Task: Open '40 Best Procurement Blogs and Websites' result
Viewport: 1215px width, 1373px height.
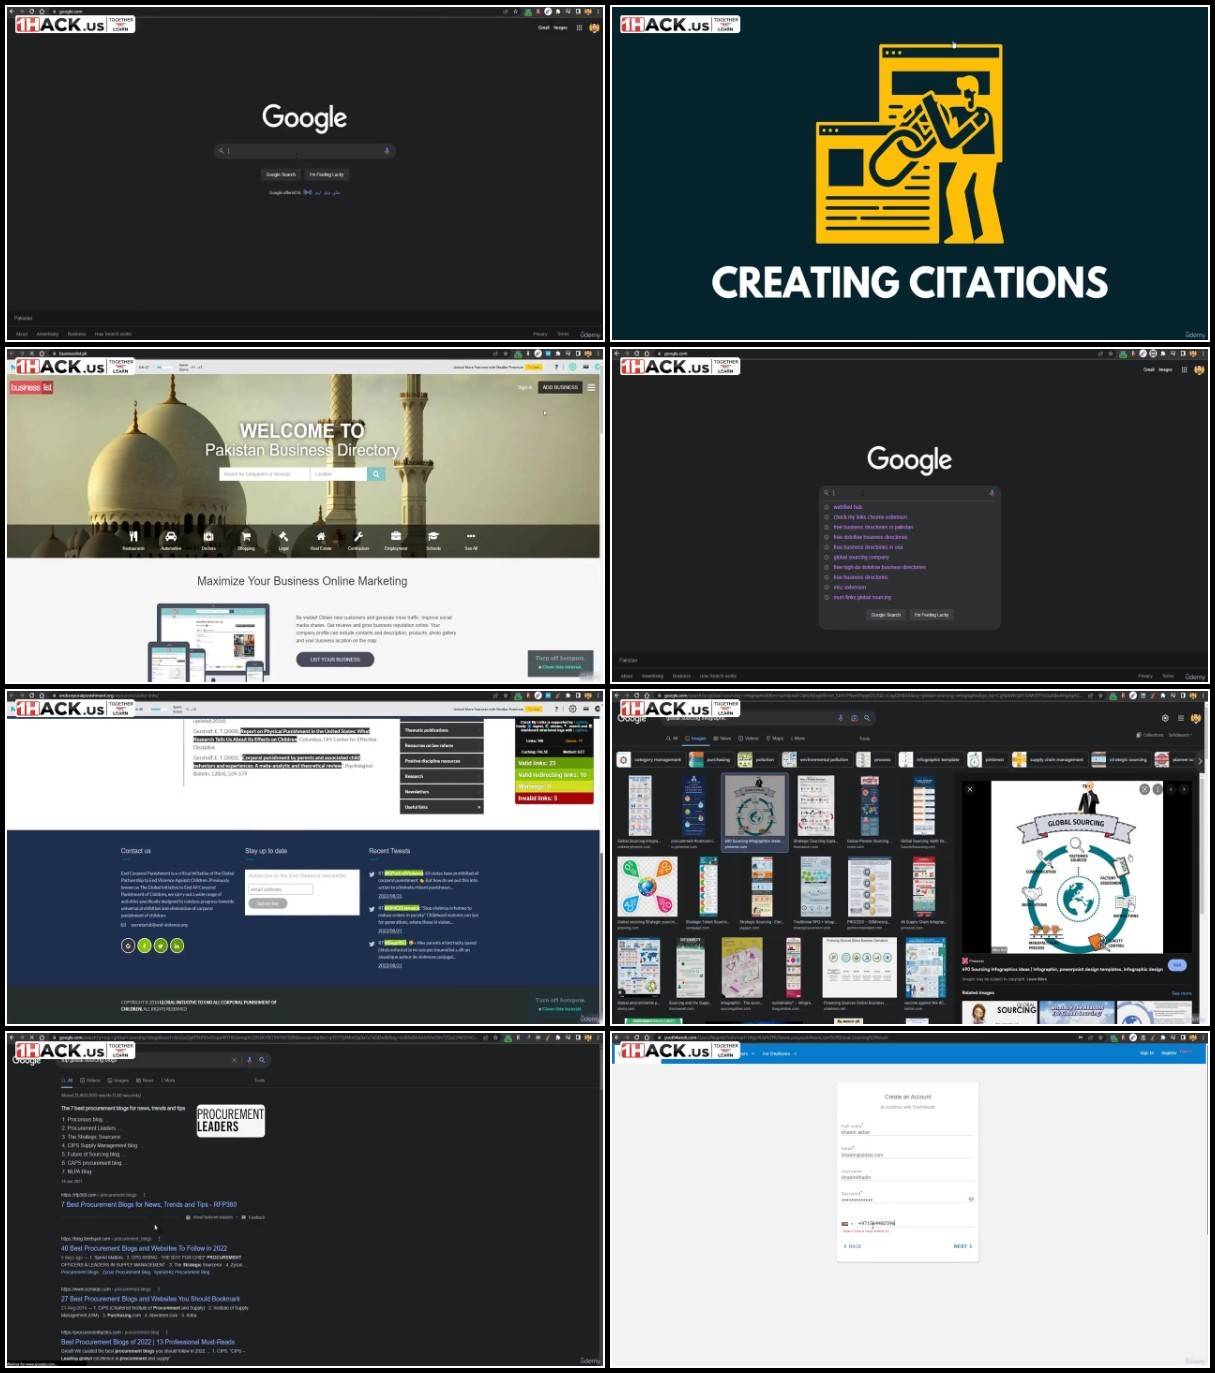Action: pyautogui.click(x=144, y=1248)
